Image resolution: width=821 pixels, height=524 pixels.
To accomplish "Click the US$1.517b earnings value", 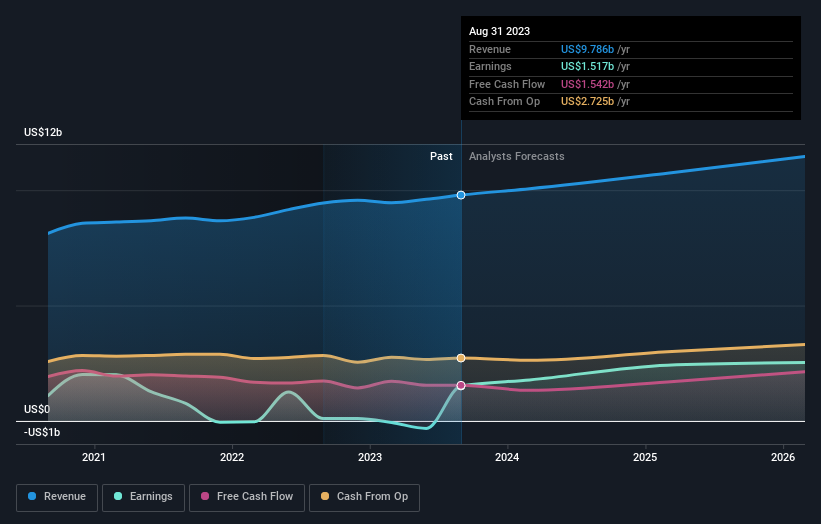I will pos(587,66).
